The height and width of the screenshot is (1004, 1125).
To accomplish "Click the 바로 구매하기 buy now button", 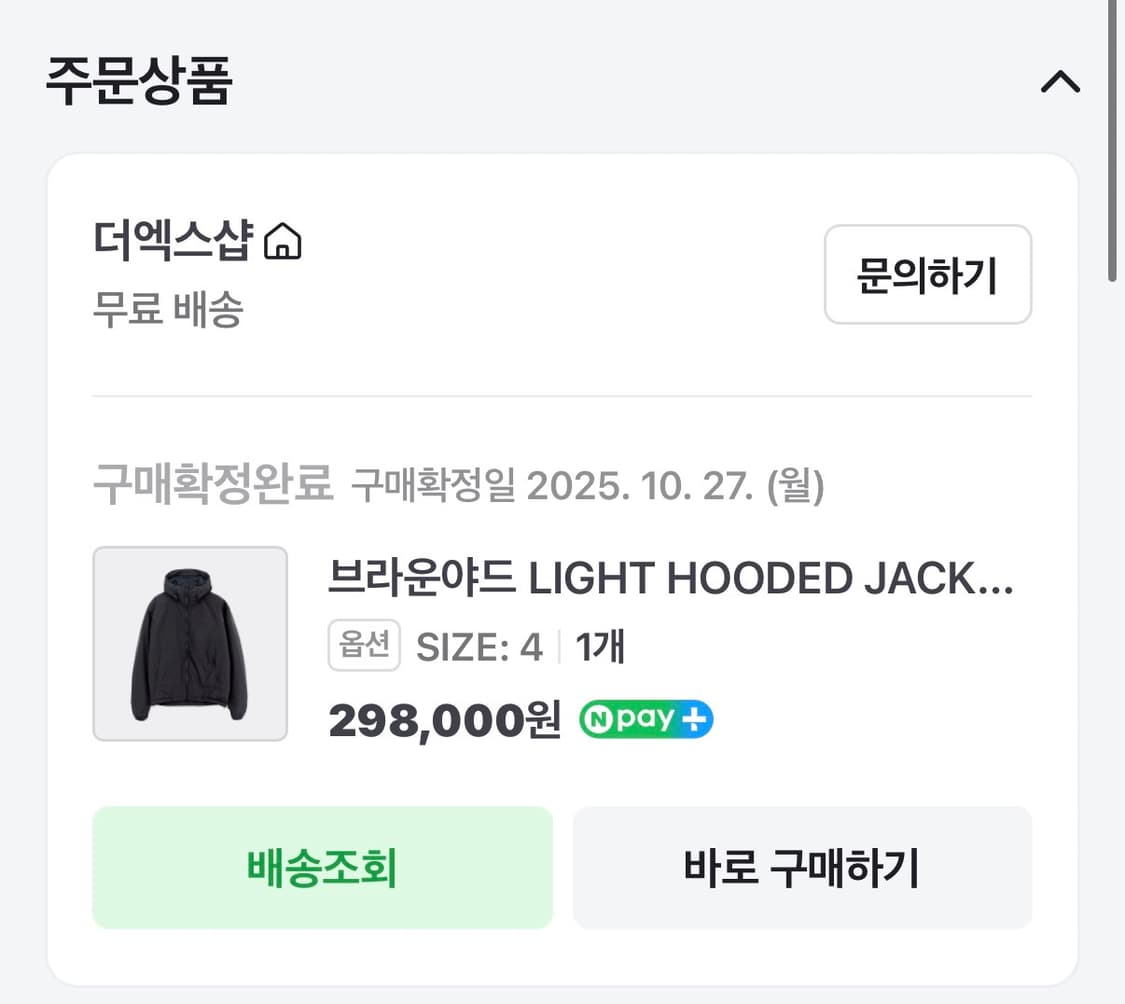I will 801,868.
